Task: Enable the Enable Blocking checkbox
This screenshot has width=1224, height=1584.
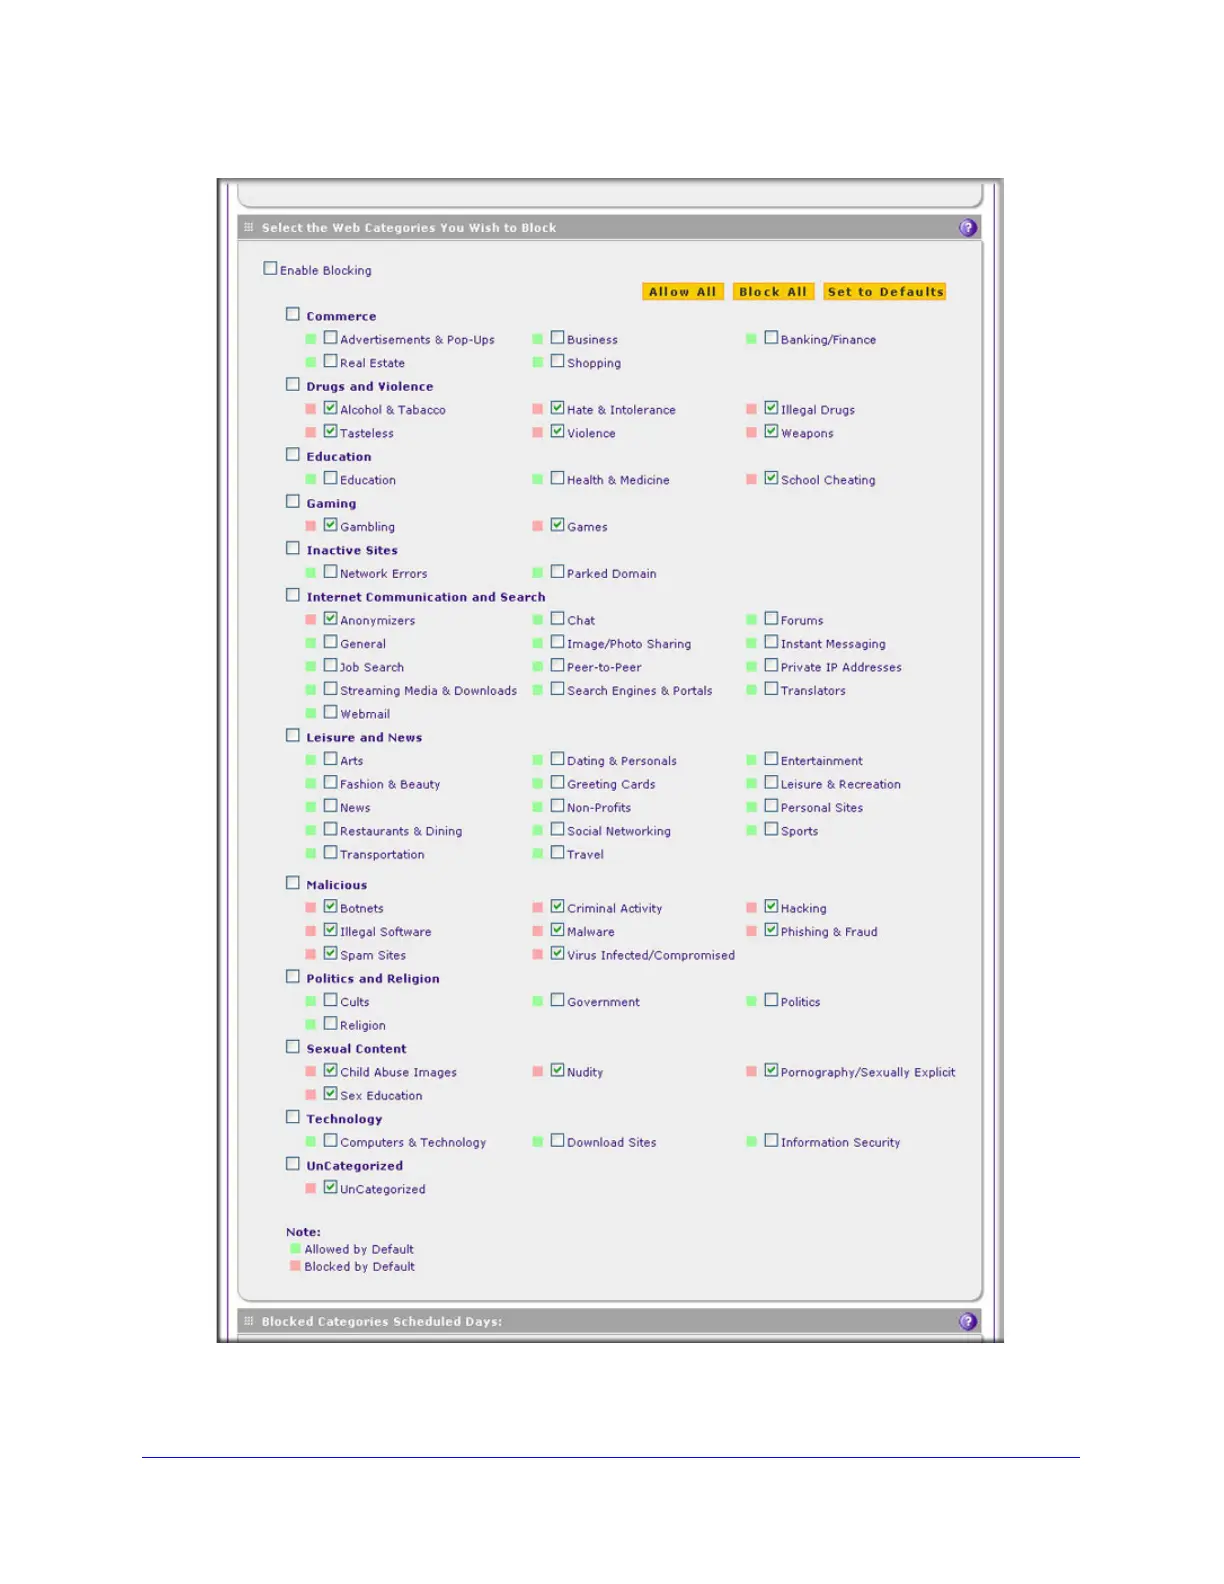Action: 270,268
